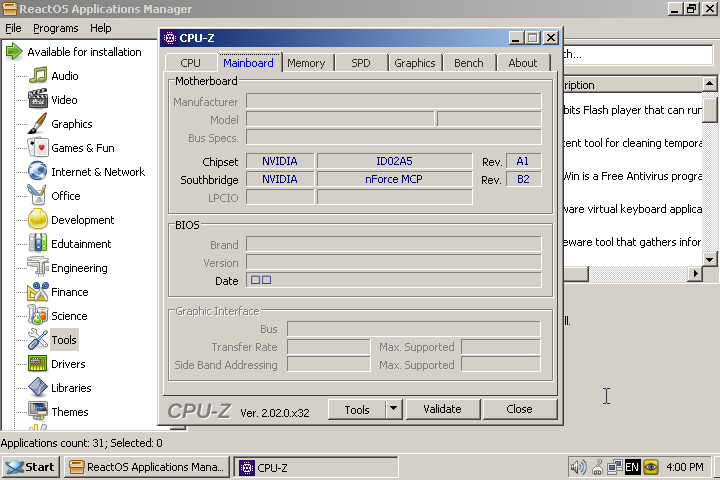This screenshot has height=480, width=720.
Task: Open the Programs menu
Action: (x=56, y=28)
